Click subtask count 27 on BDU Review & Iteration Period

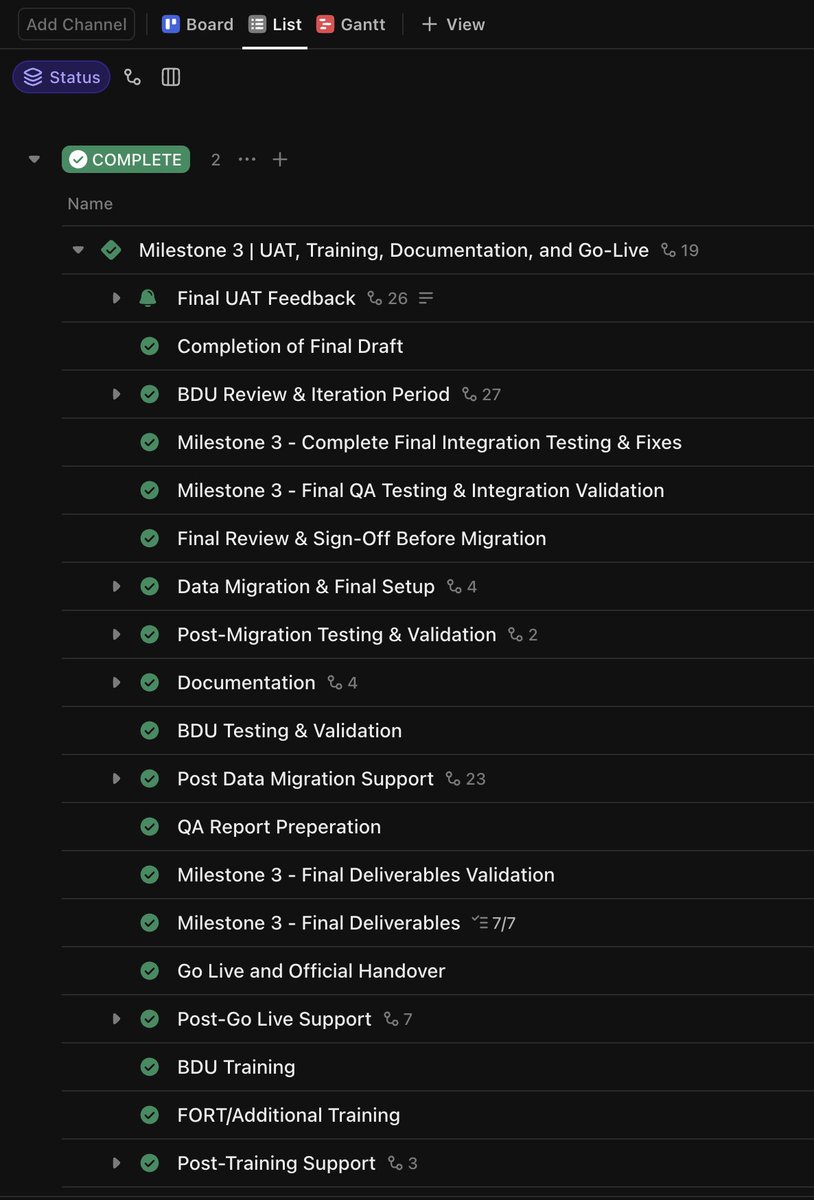[x=481, y=394]
